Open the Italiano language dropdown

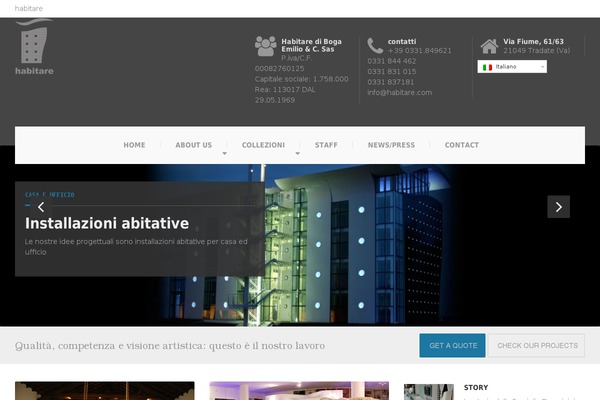click(512, 67)
